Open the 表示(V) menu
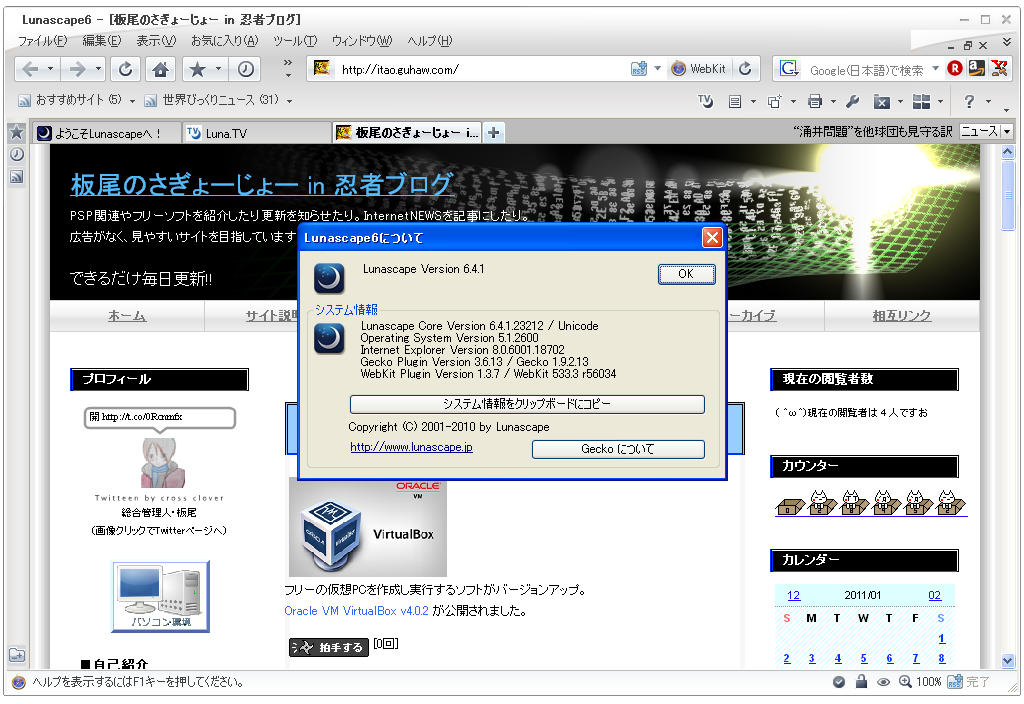This screenshot has height=704, width=1024. (156, 41)
